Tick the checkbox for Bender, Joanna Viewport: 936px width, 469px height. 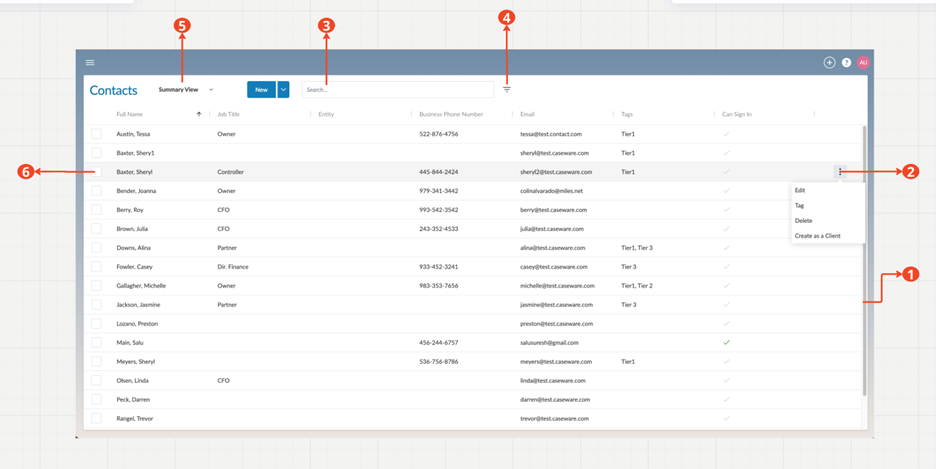point(96,191)
